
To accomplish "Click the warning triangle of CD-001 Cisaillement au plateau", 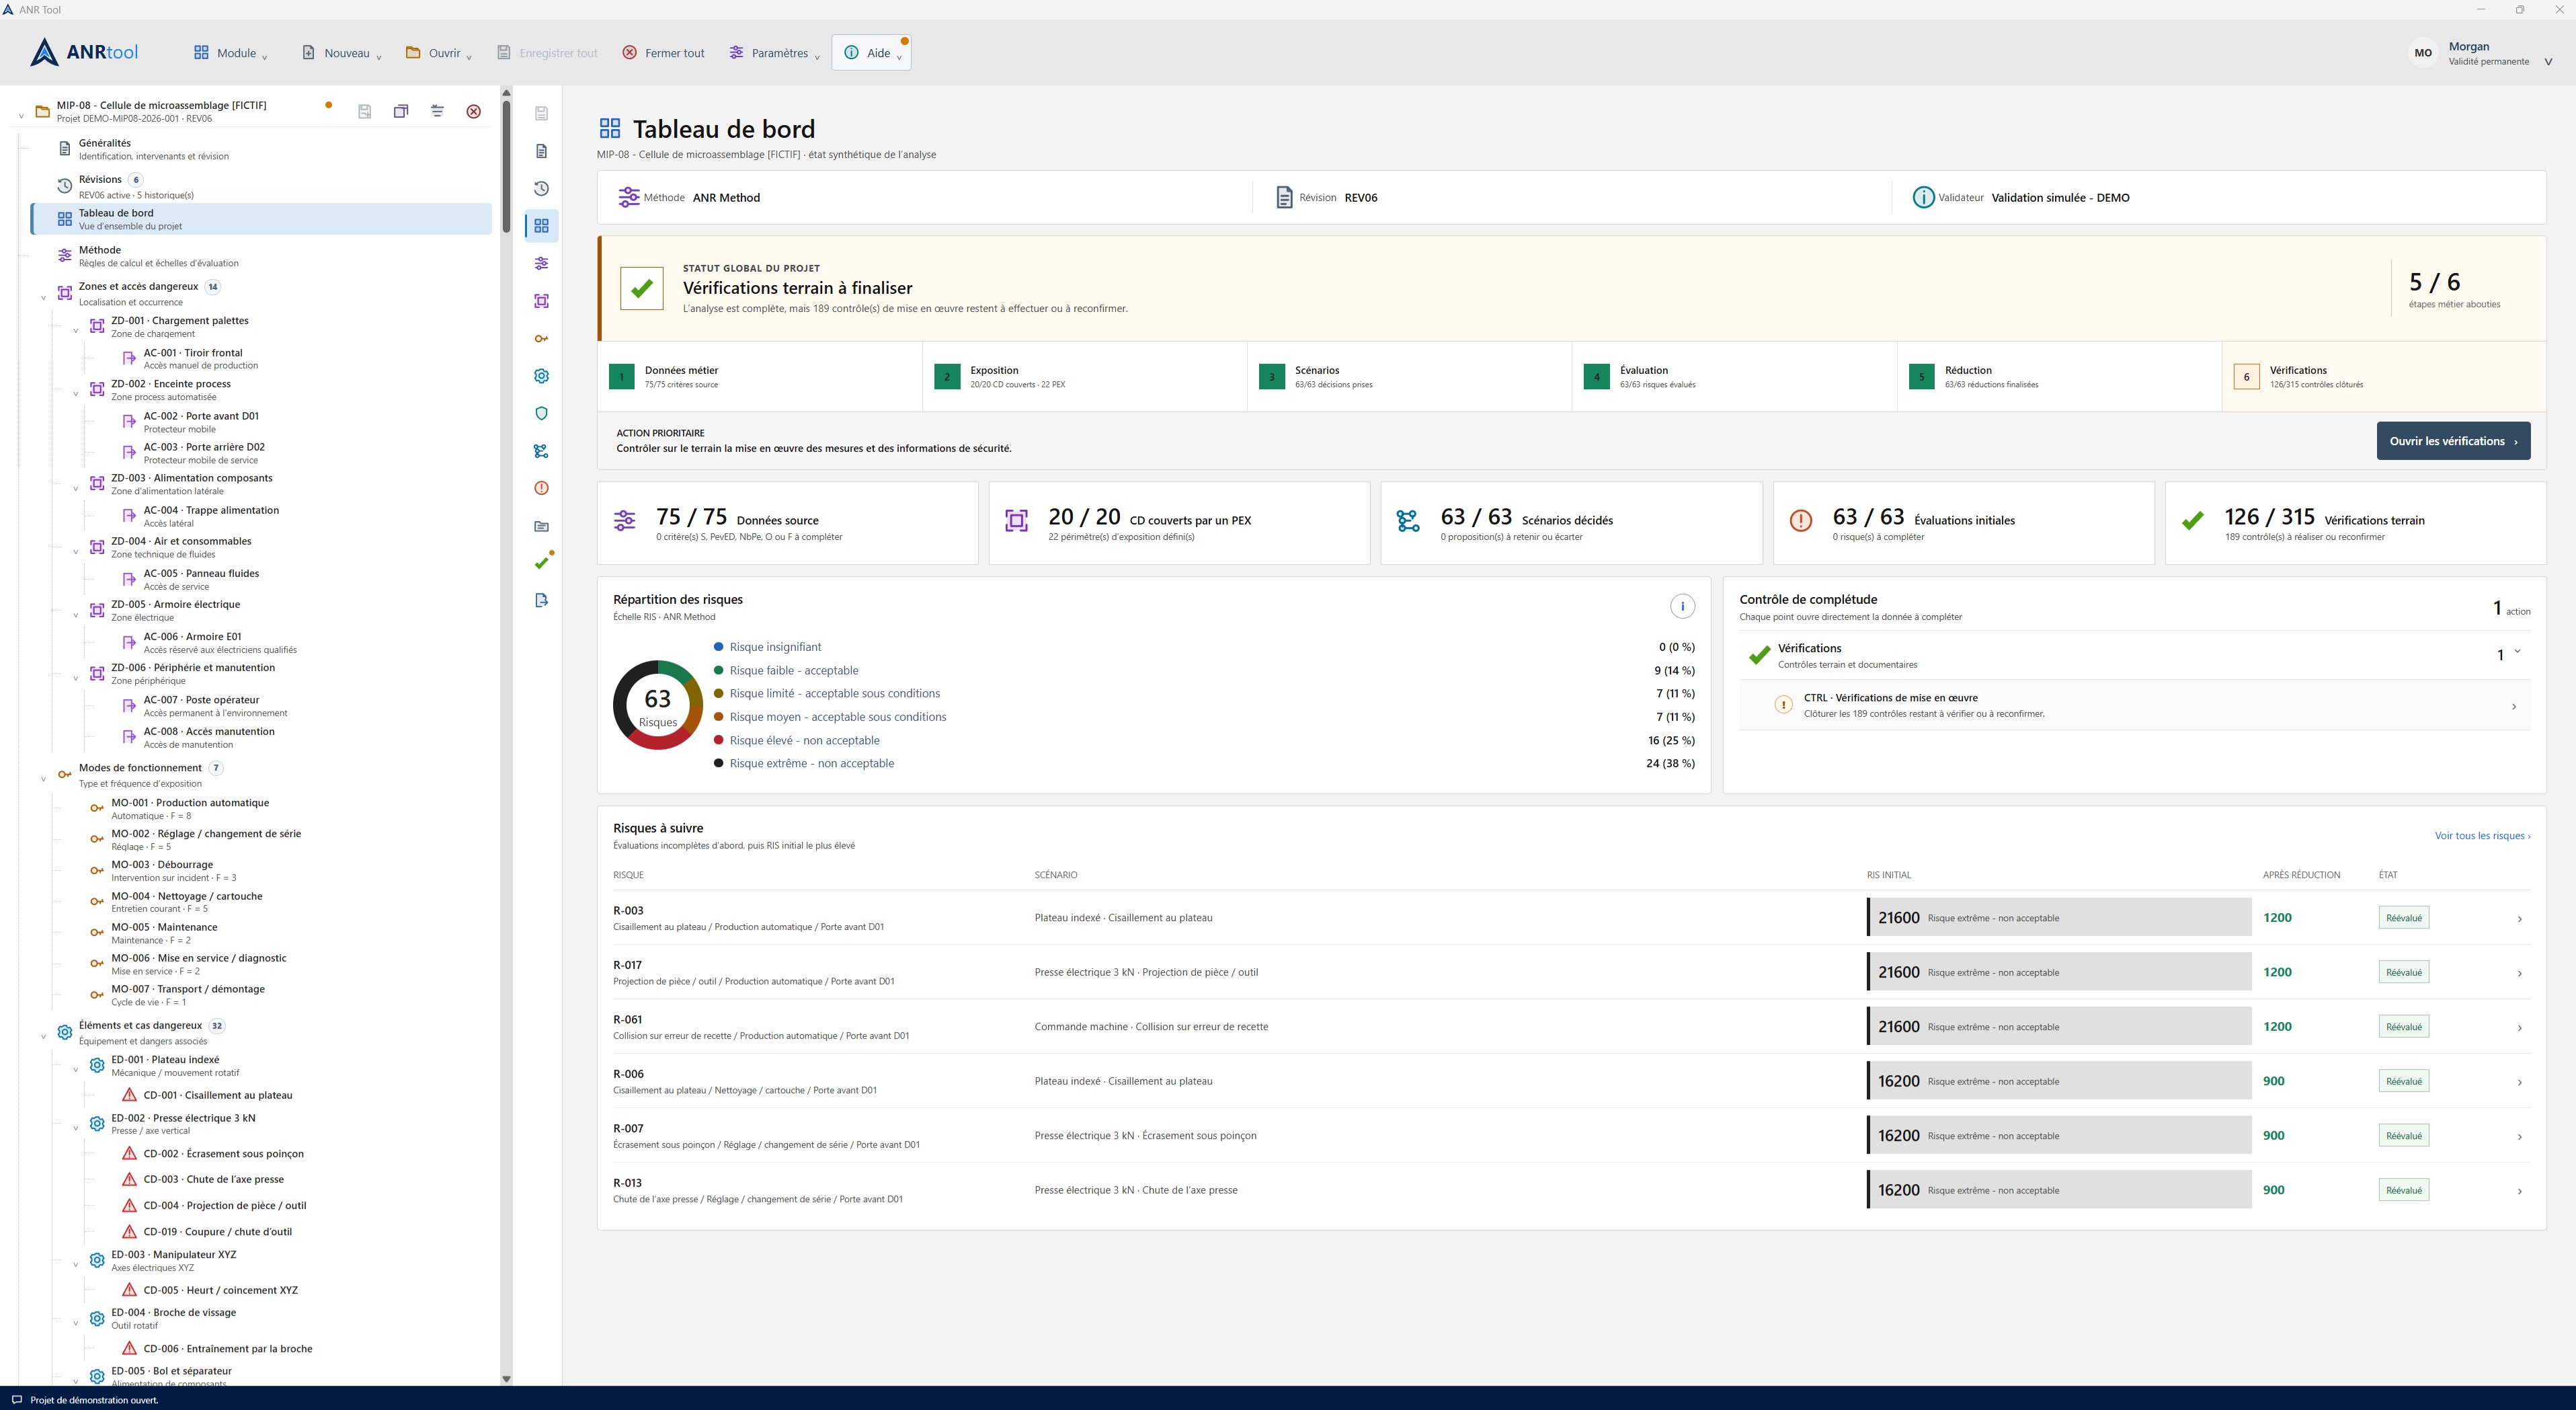I will tap(129, 1095).
